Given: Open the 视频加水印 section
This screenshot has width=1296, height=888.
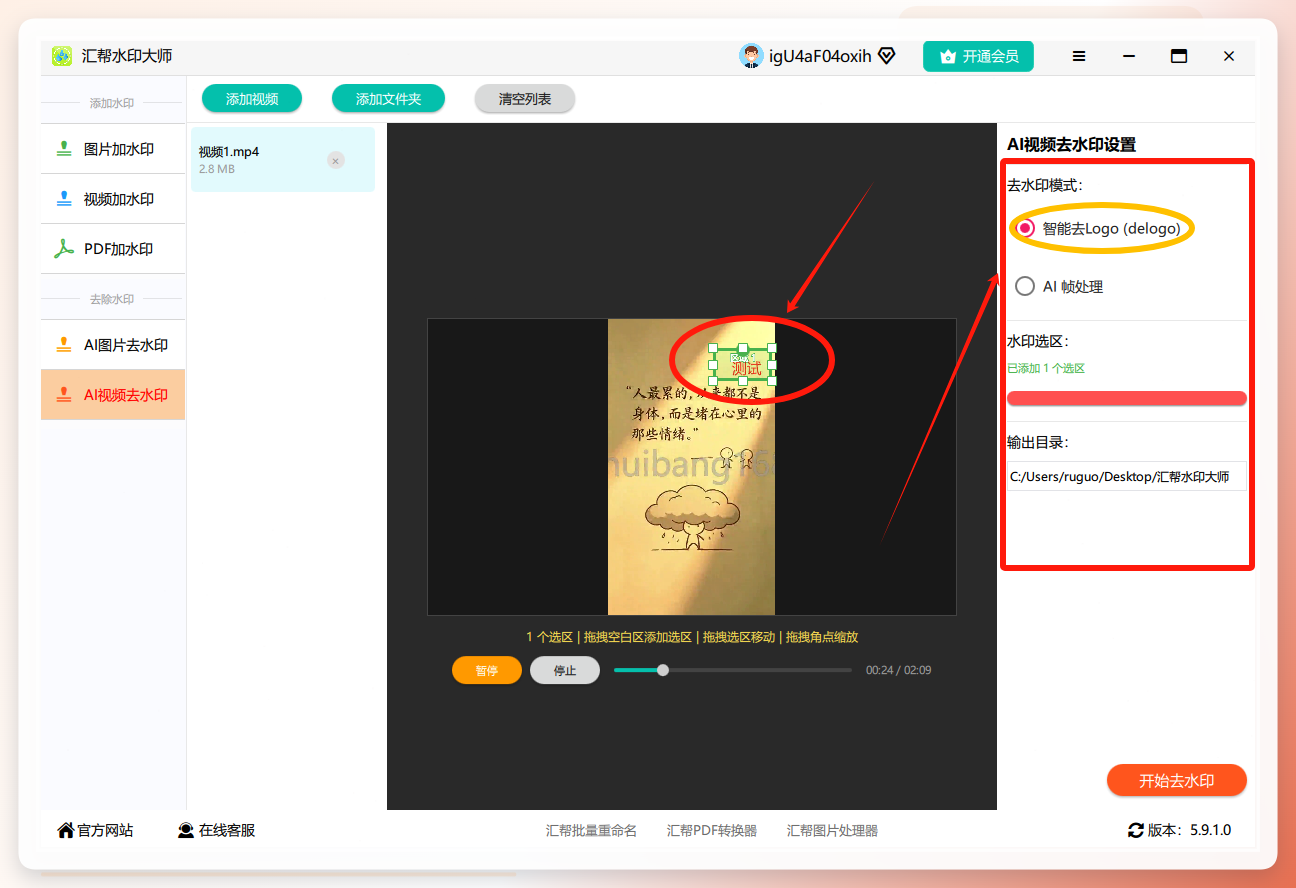Looking at the screenshot, I should (x=113, y=199).
